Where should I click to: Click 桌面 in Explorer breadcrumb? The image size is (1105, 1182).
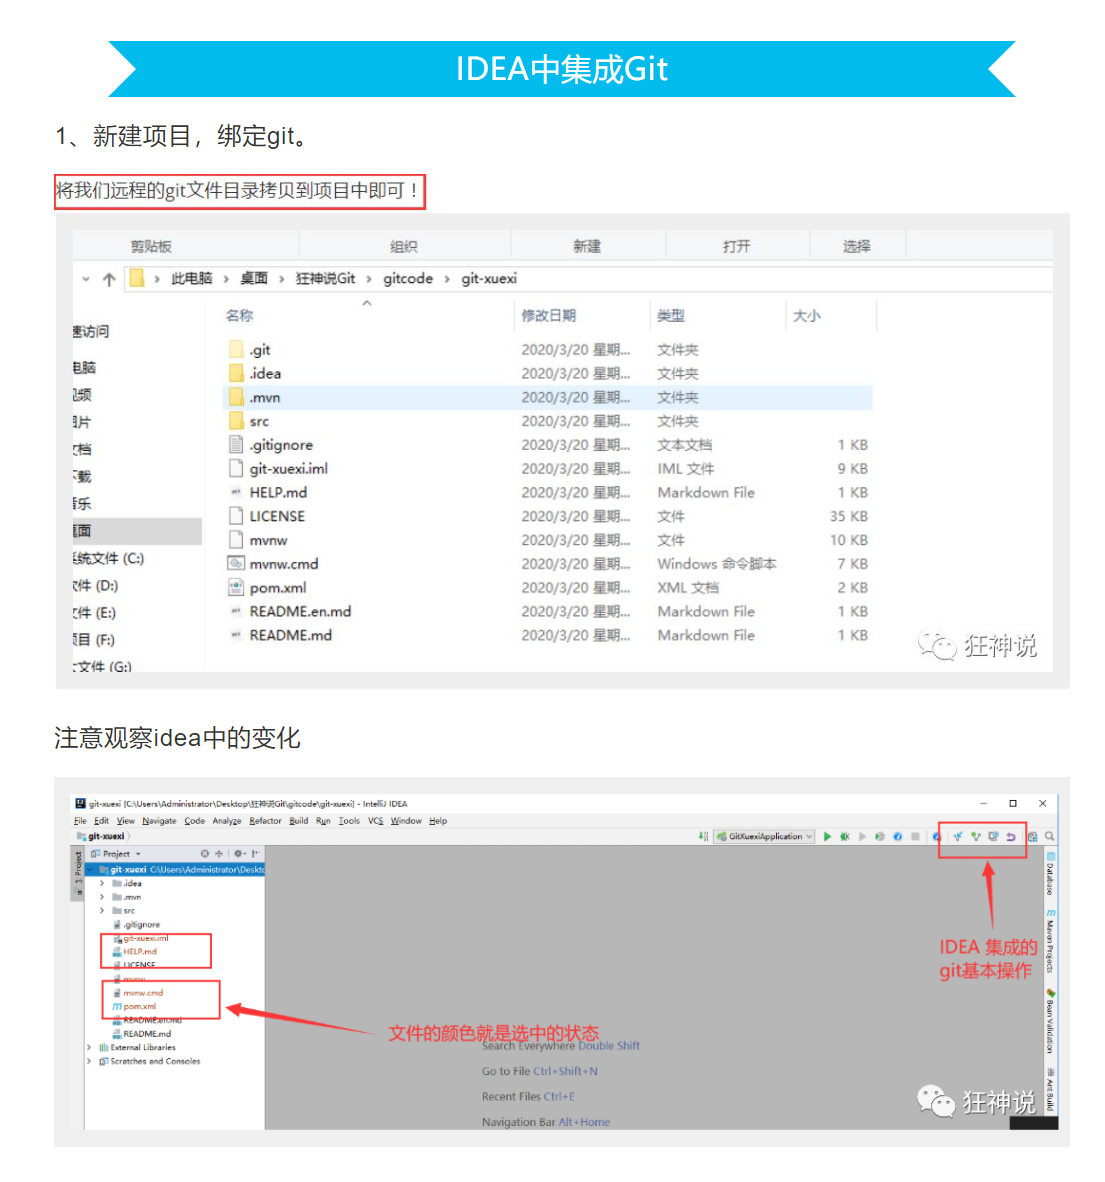[x=253, y=279]
